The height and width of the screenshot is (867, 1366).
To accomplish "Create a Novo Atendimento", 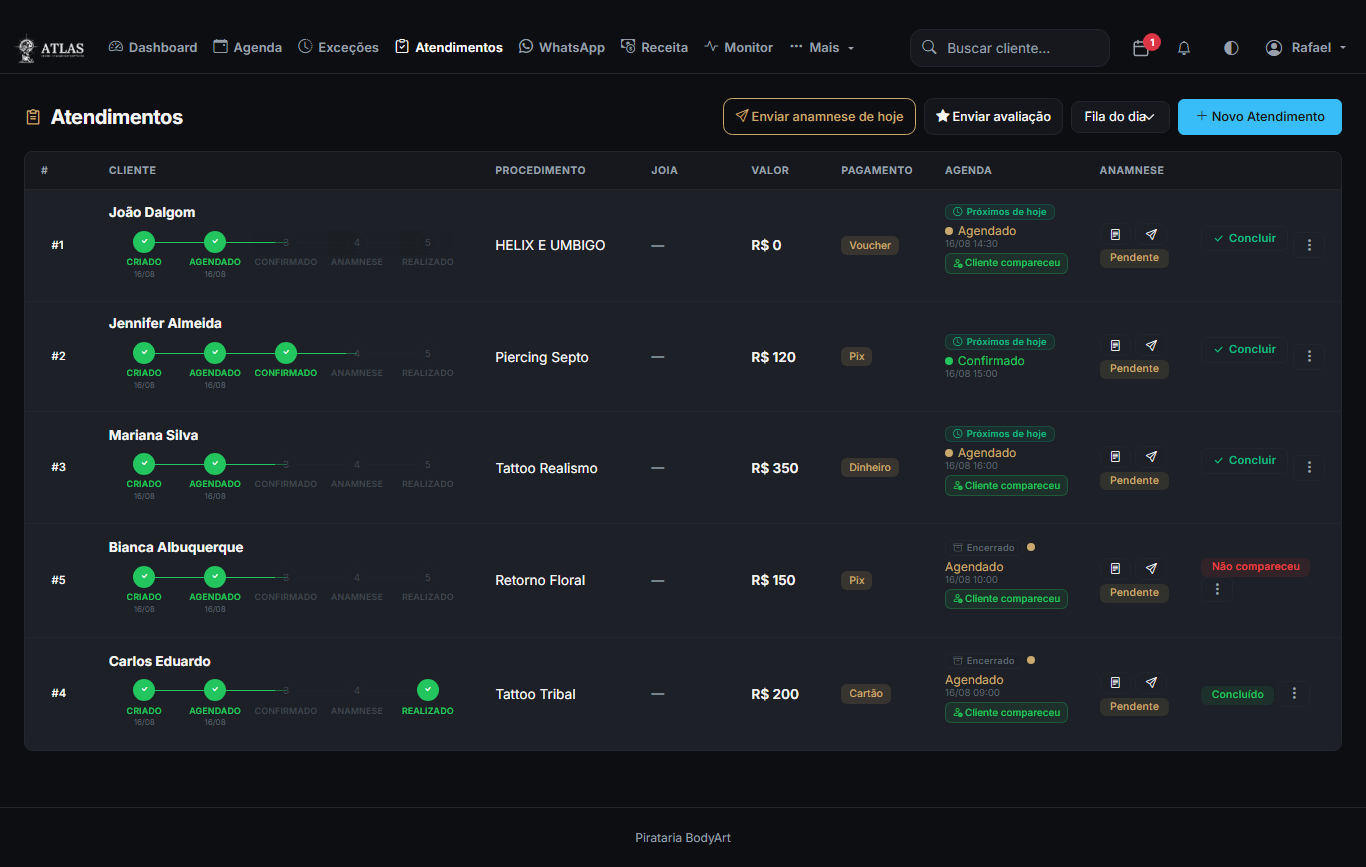I will coord(1259,117).
